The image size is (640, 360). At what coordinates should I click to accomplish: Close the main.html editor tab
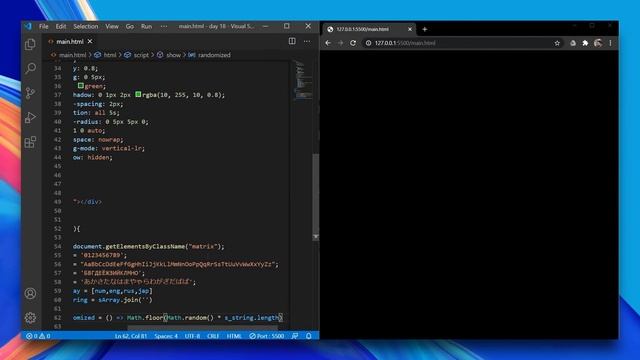click(90, 42)
